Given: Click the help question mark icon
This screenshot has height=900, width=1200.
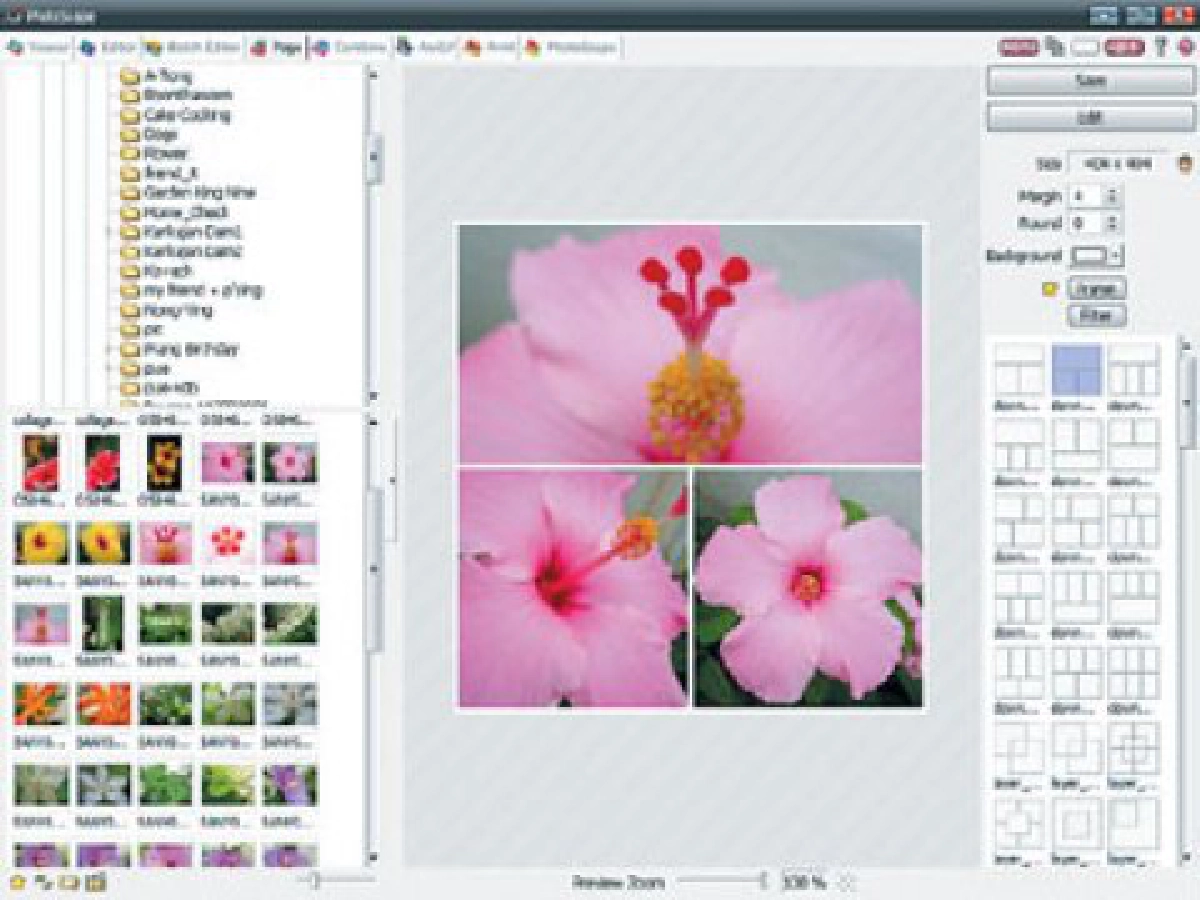Looking at the screenshot, I should click(x=1161, y=46).
